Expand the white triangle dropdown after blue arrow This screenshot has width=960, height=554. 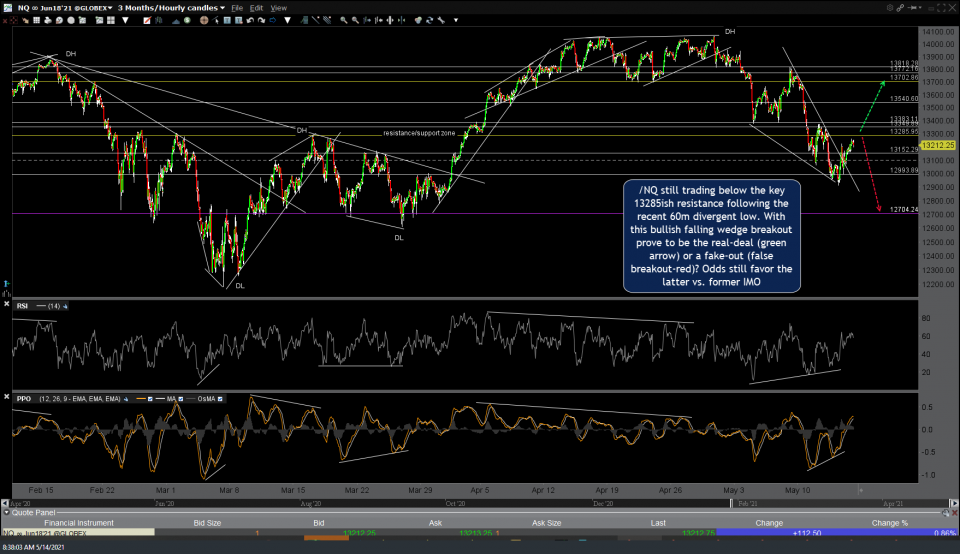[x=287, y=20]
